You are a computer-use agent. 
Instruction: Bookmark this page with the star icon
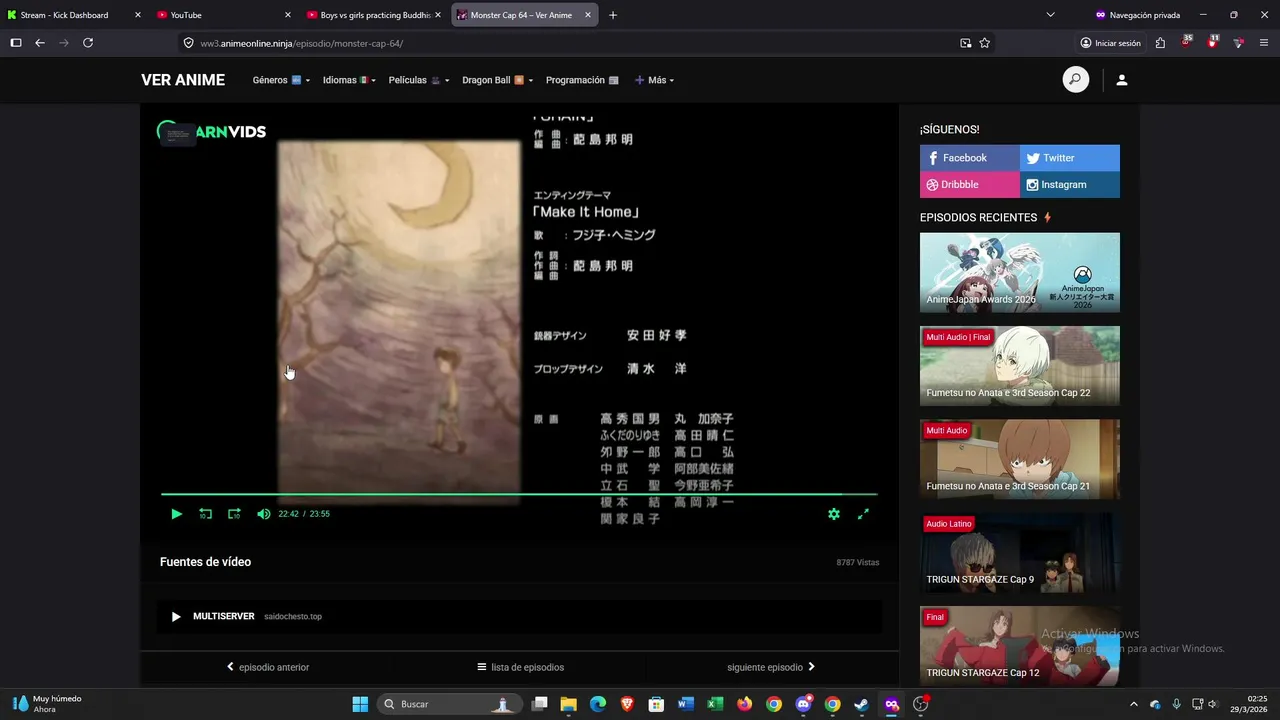click(x=985, y=43)
